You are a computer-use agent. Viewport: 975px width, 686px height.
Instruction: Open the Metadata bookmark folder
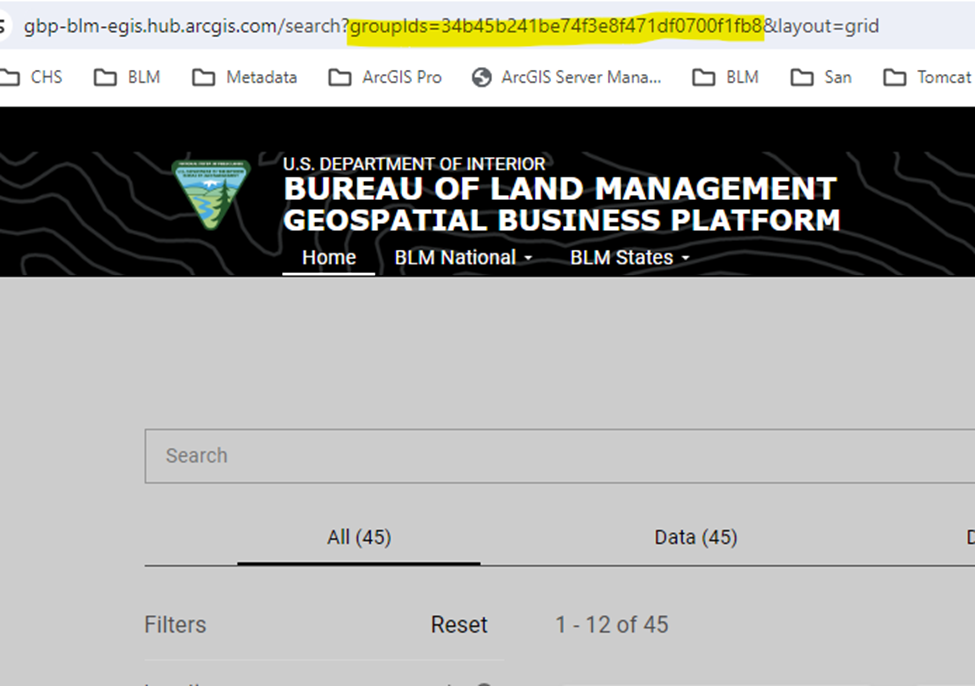(245, 77)
